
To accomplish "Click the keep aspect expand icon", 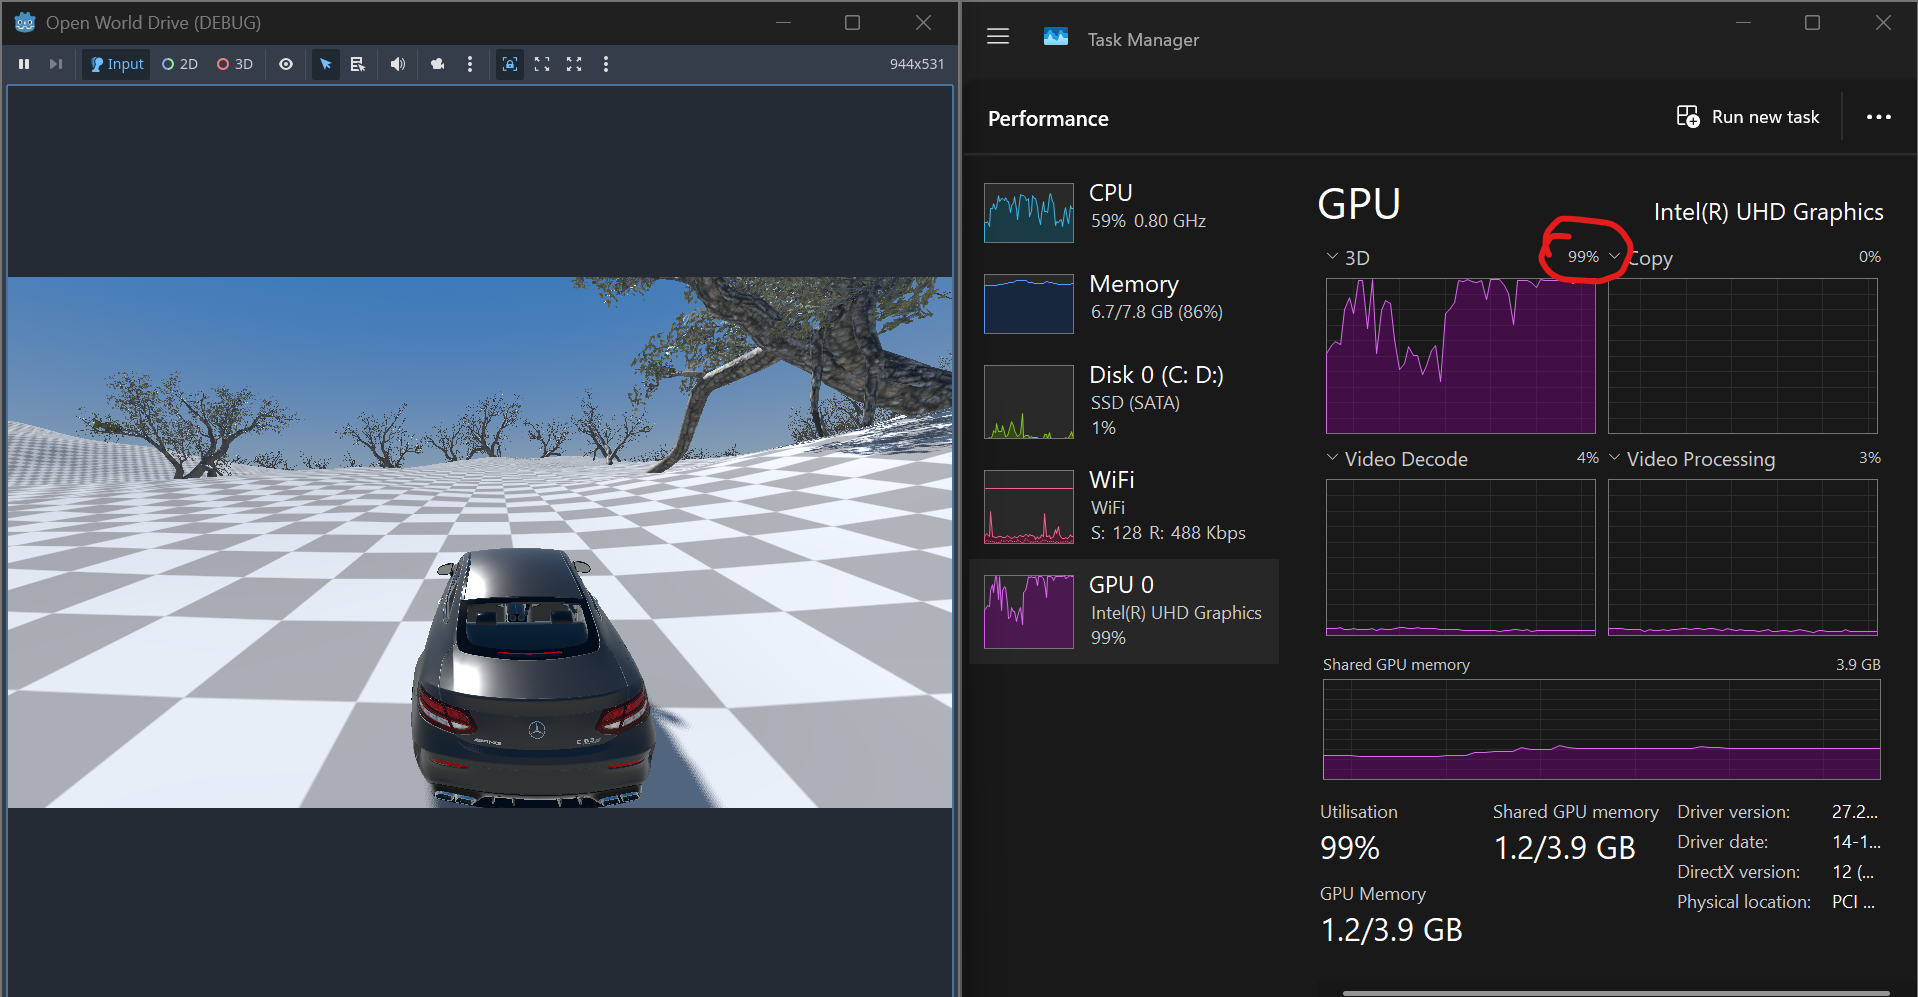I will click(x=542, y=64).
